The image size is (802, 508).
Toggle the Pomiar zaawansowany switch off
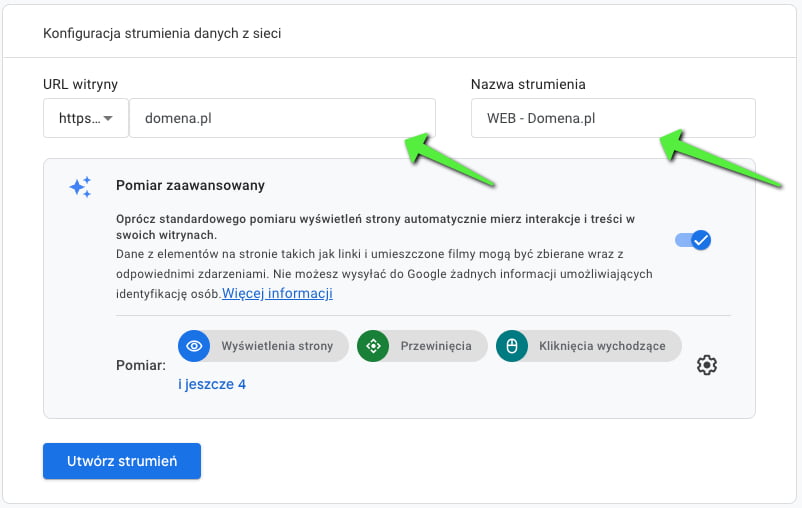coord(693,240)
